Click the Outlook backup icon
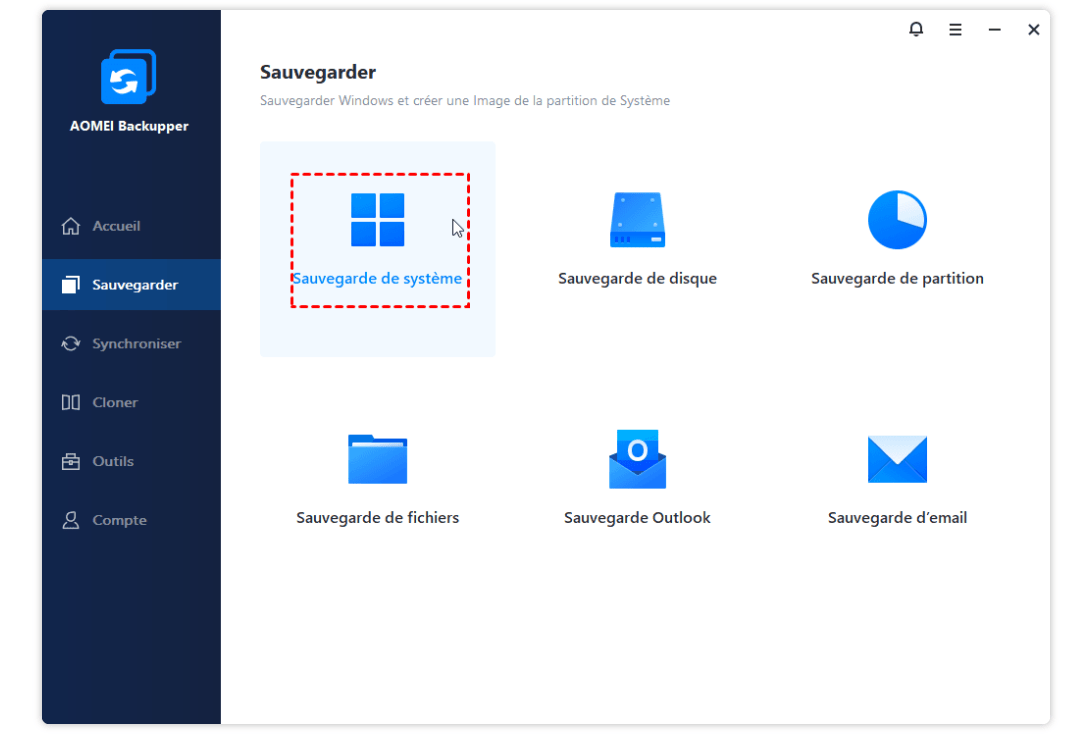 click(x=637, y=459)
